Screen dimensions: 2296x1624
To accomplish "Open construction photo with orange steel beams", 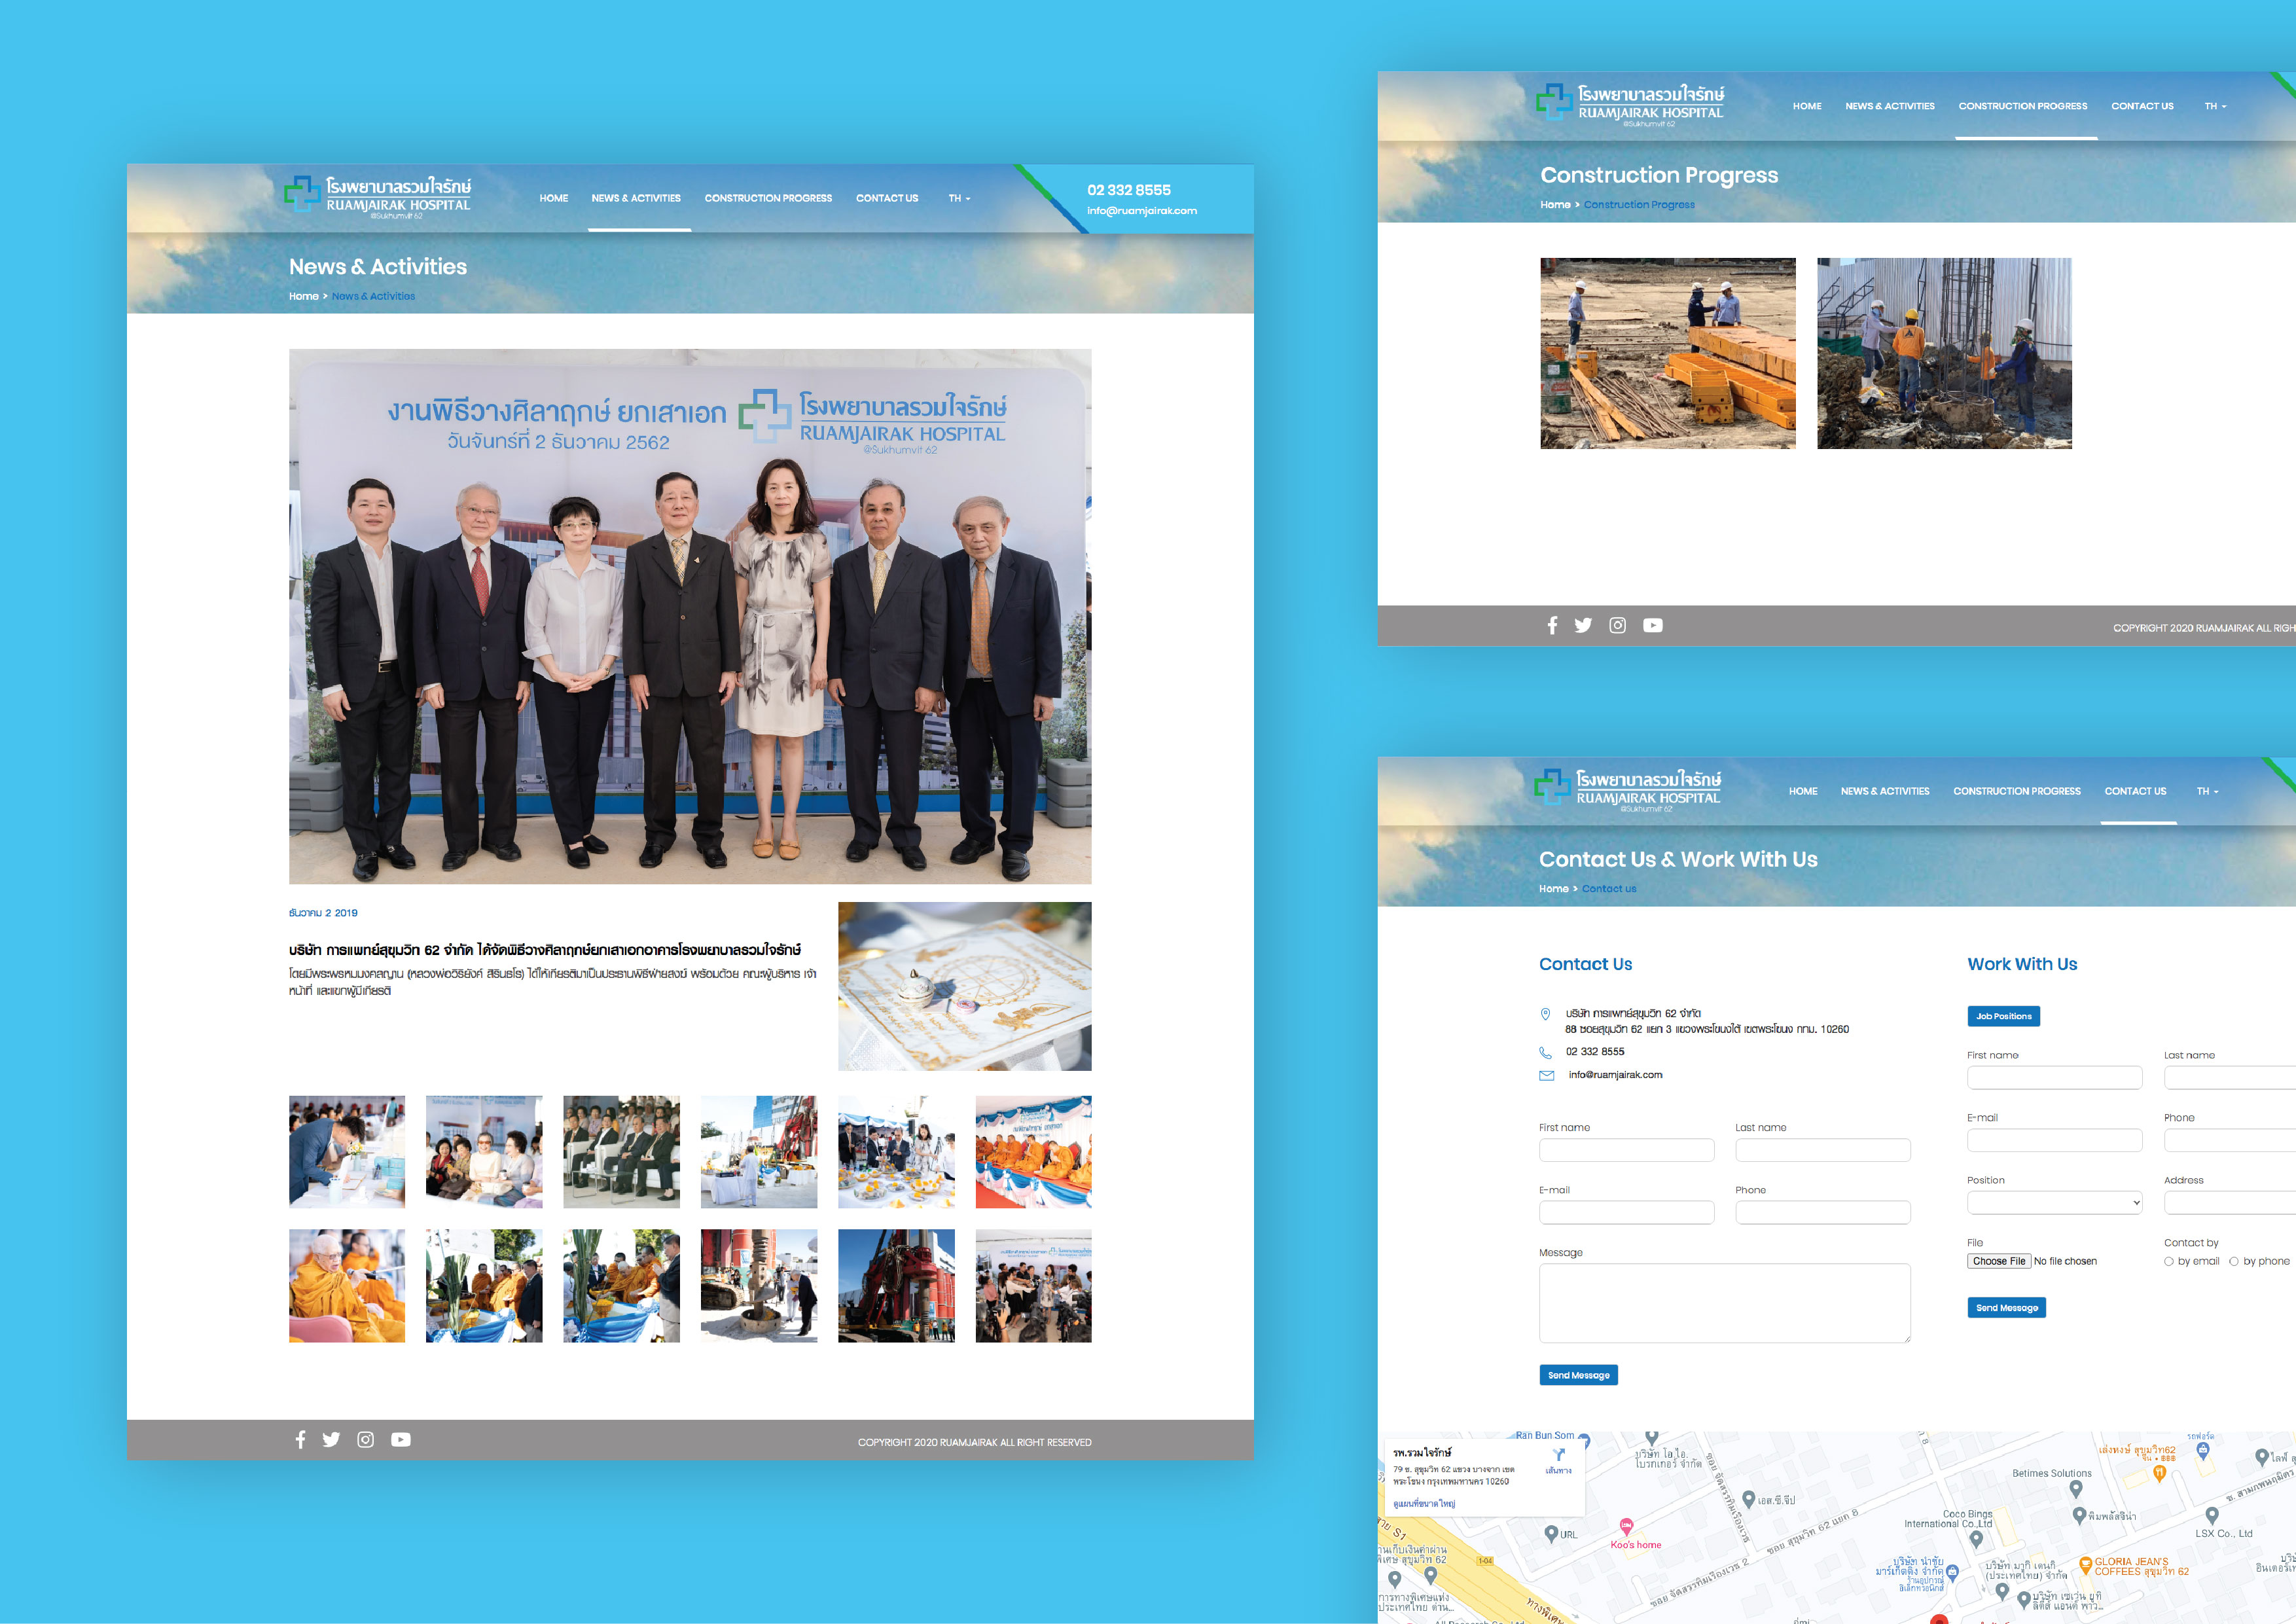I will pos(1668,353).
